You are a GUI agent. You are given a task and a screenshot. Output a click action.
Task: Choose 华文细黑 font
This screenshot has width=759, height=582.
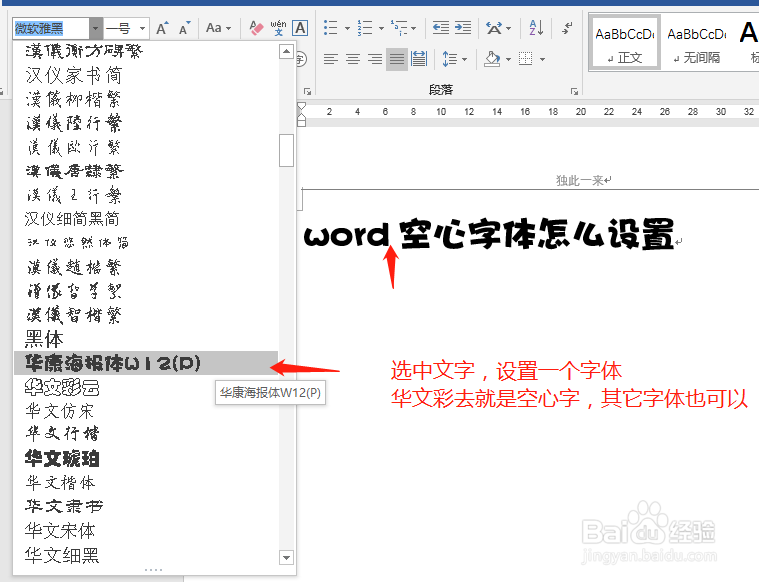146,555
